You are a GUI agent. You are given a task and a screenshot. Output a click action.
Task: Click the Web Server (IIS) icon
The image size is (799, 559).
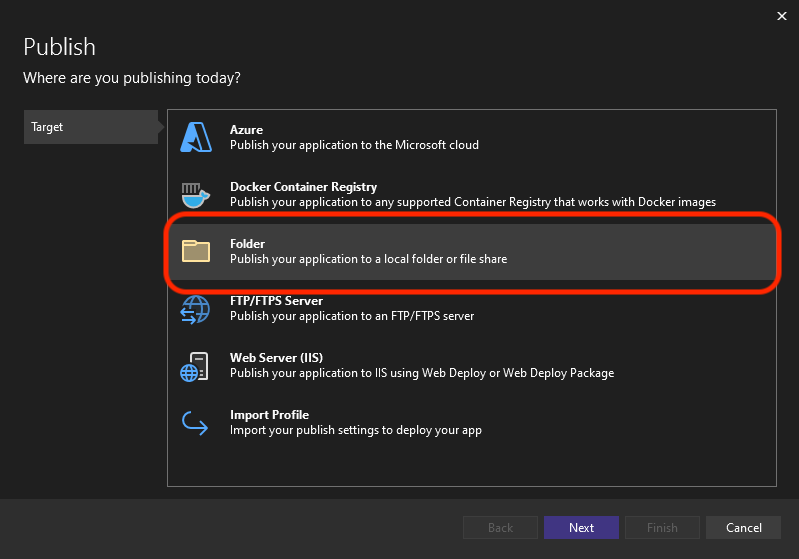click(x=196, y=366)
